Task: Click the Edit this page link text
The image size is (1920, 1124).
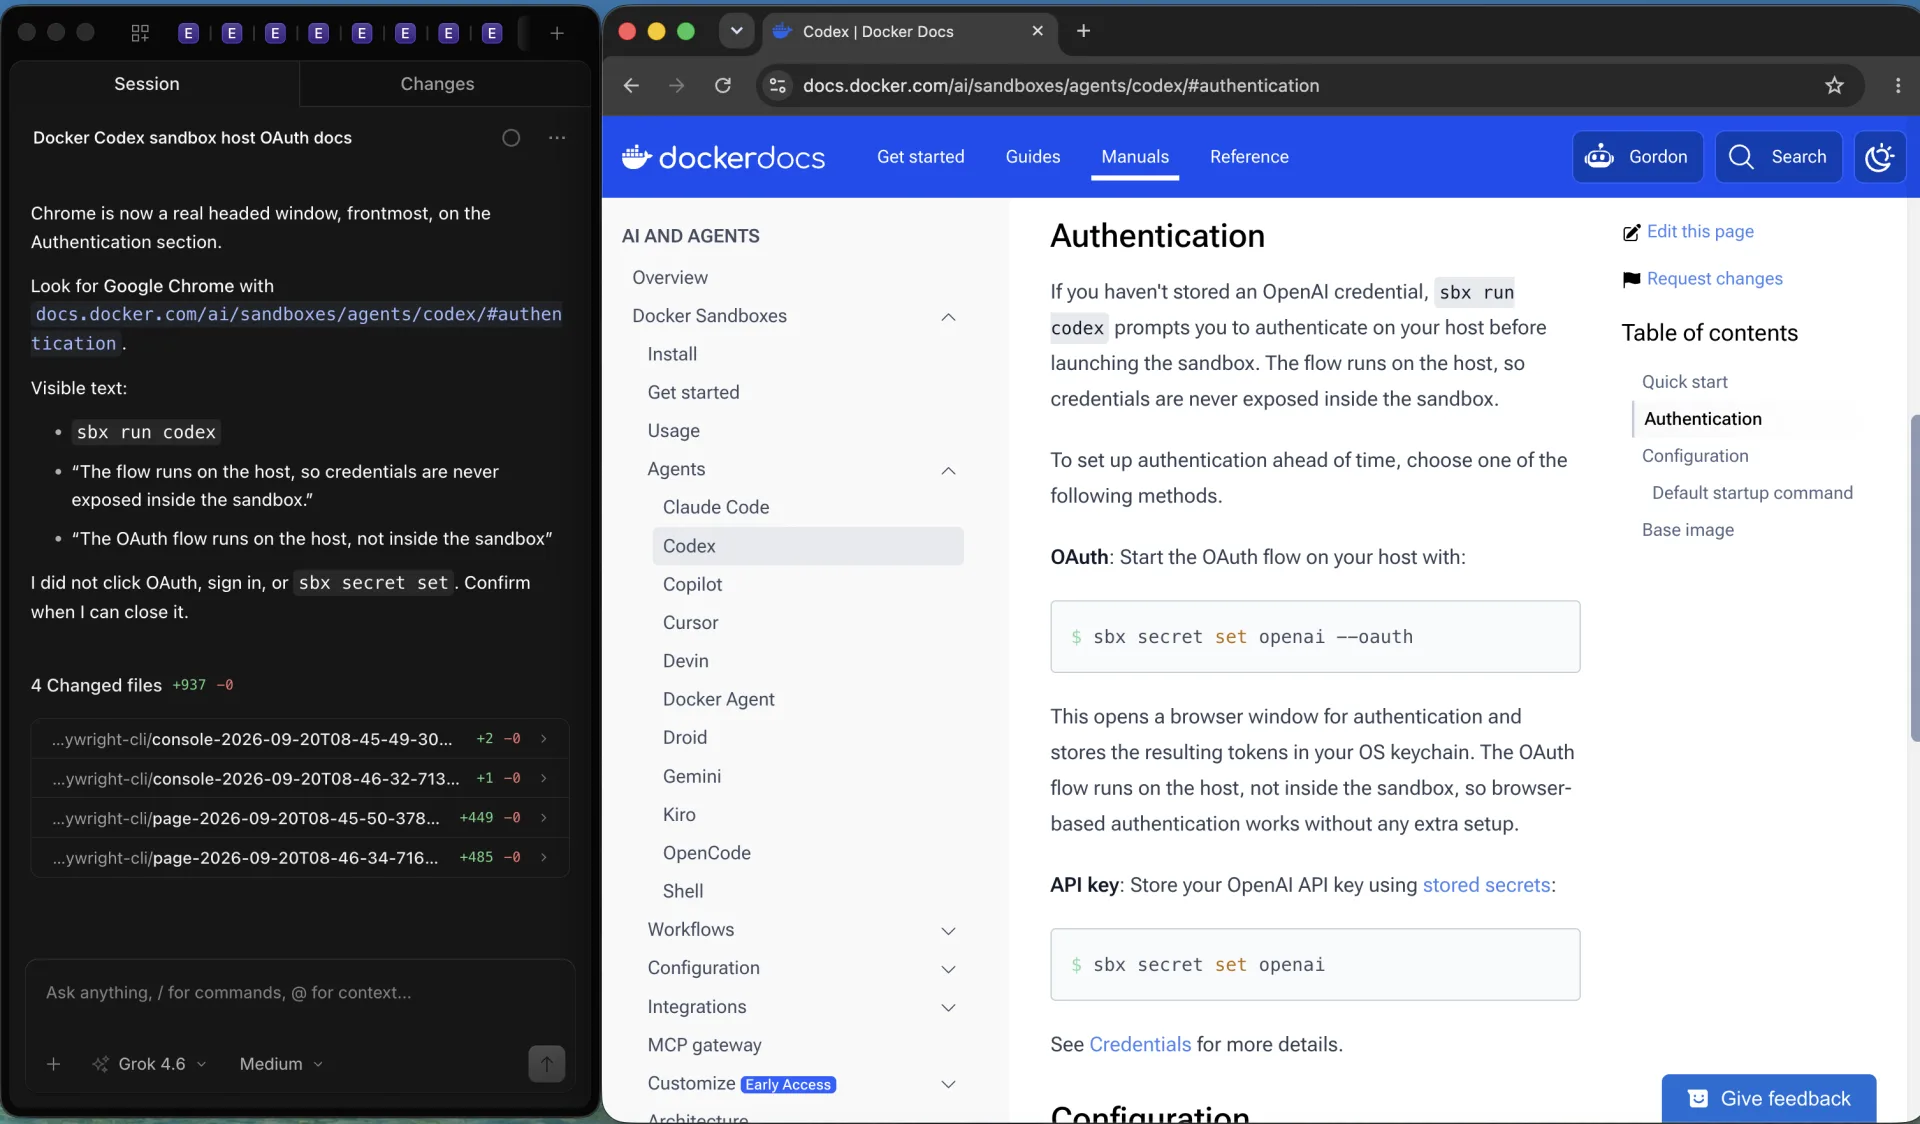Action: pos(1700,232)
